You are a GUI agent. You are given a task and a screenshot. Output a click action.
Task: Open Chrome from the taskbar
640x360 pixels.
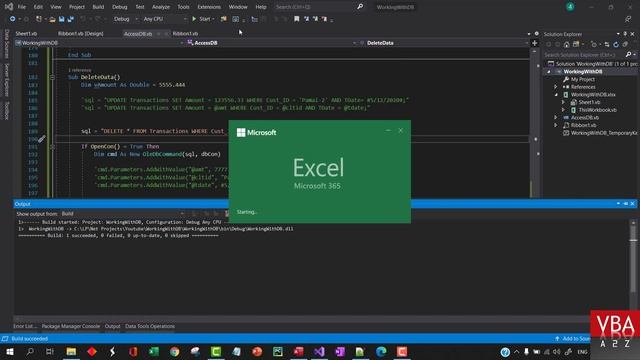point(175,351)
